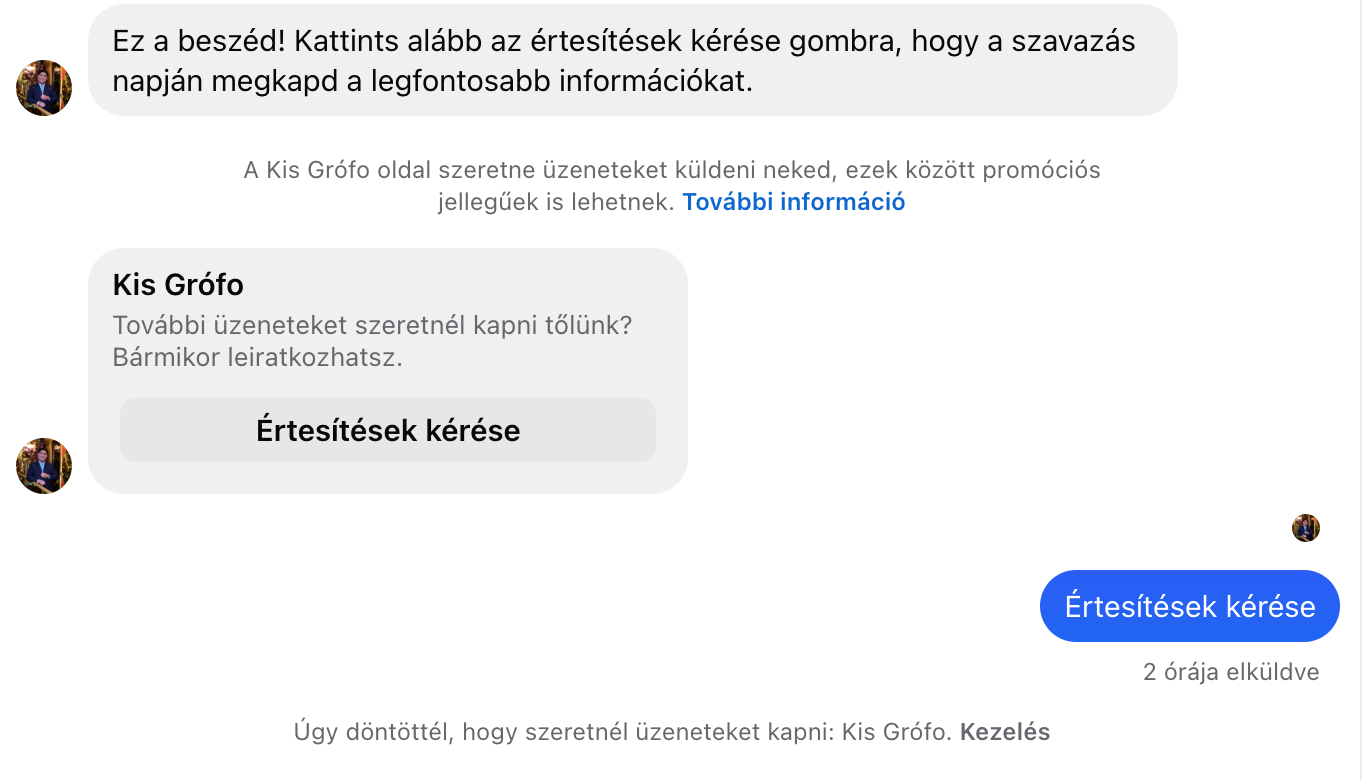Click the small seen-receipt avatar above sent message
Viewport: 1362px width, 780px height.
coord(1306,528)
